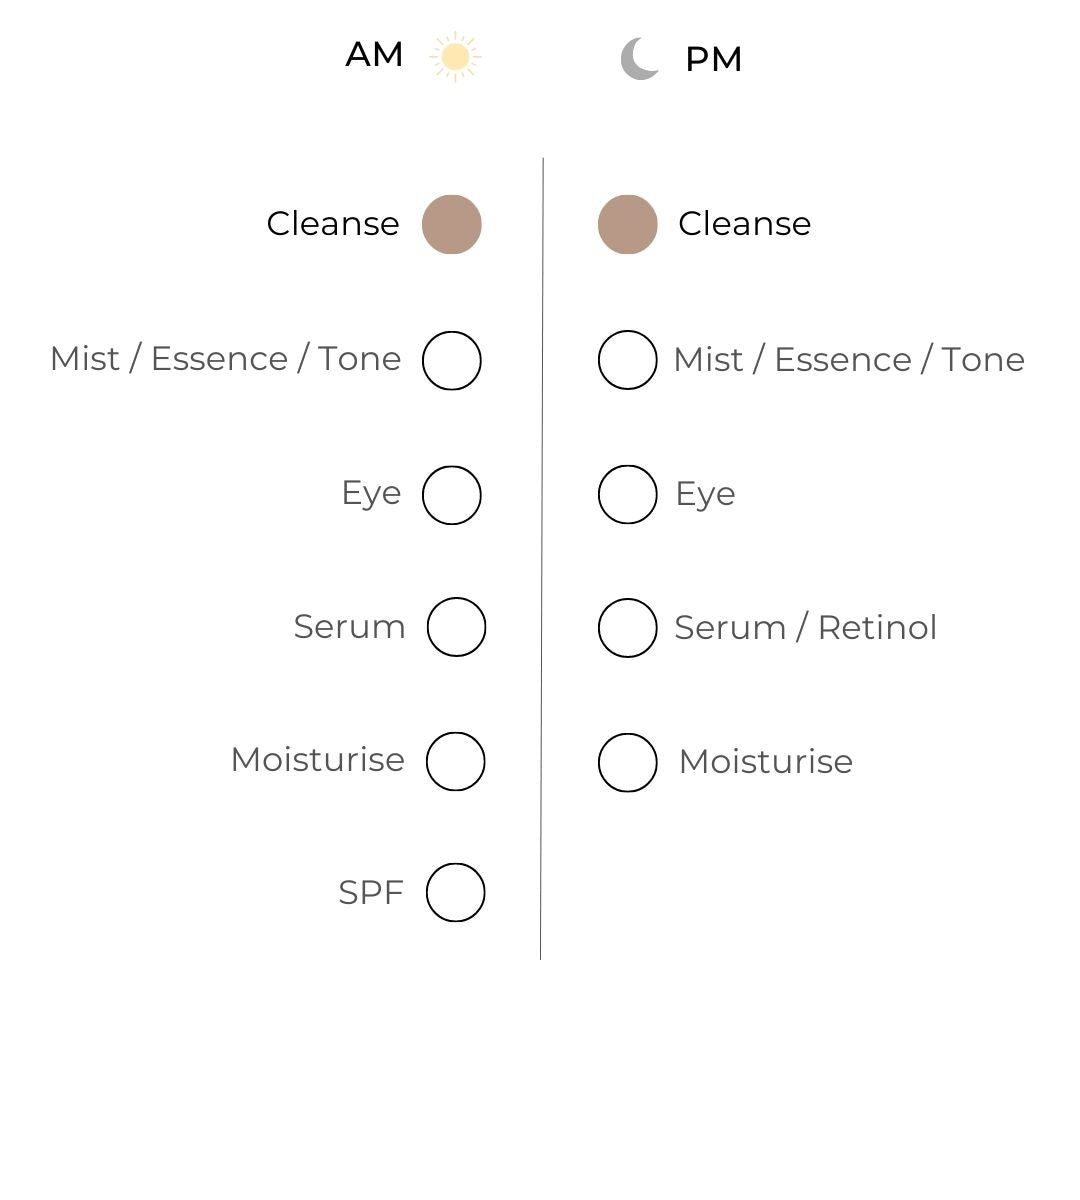Tick the AM Serum circle
Viewport: 1080px width, 1200px height.
click(x=456, y=627)
